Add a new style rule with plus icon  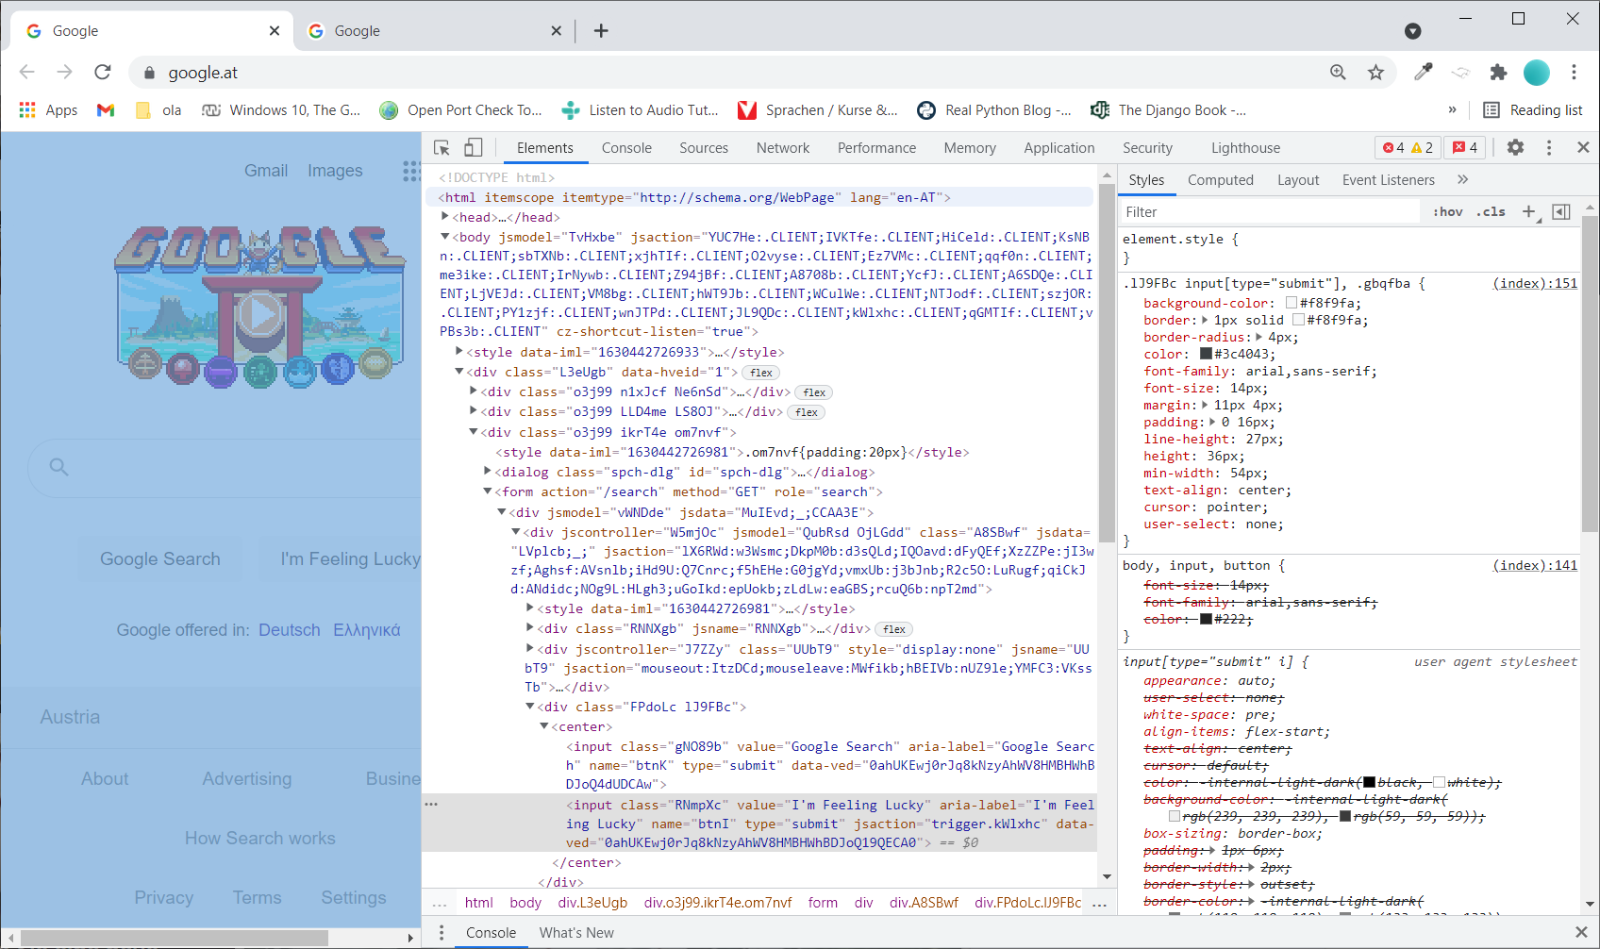[x=1529, y=211]
